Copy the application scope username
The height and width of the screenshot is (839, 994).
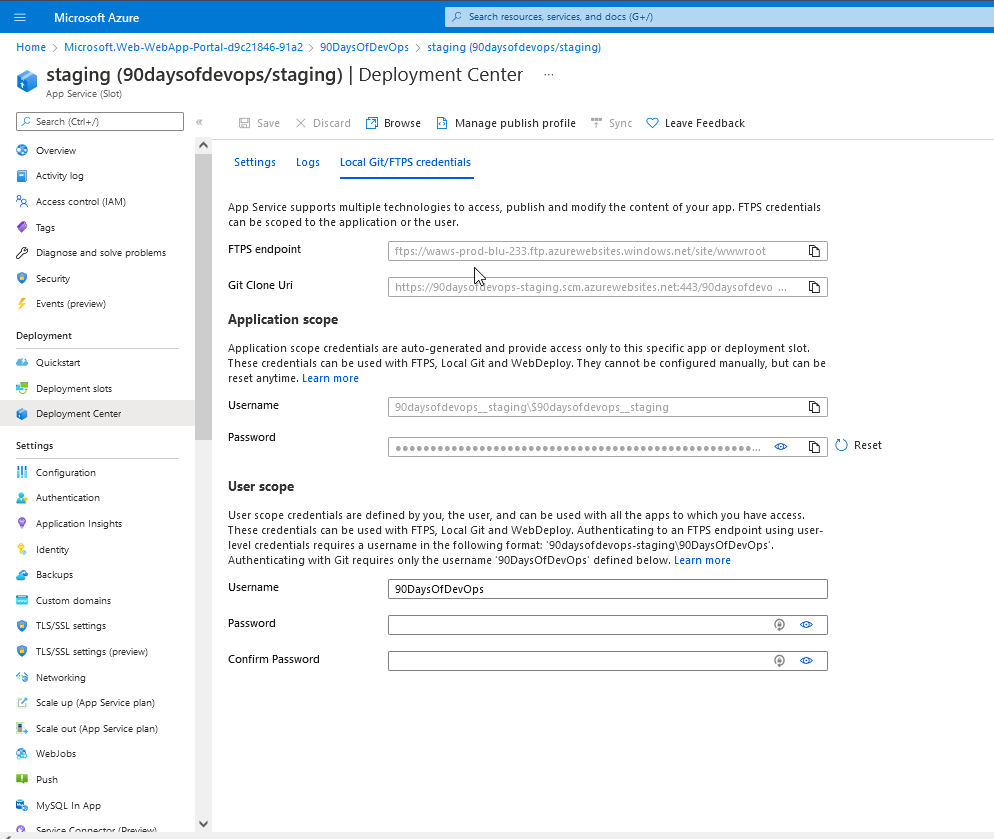[x=814, y=407]
